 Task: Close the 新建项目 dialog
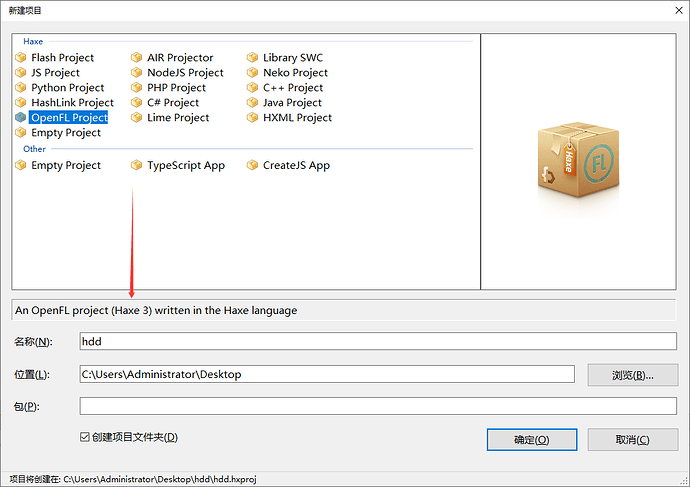pyautogui.click(x=679, y=10)
